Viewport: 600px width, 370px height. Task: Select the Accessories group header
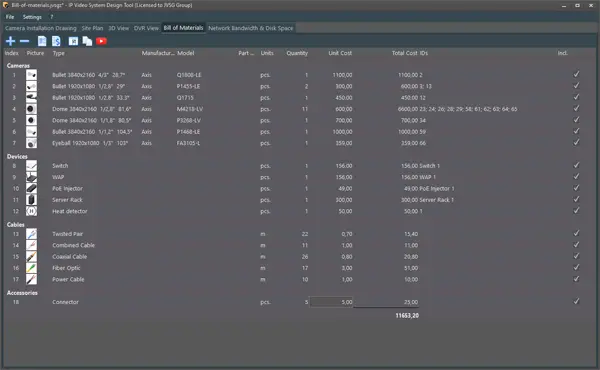pos(22,293)
